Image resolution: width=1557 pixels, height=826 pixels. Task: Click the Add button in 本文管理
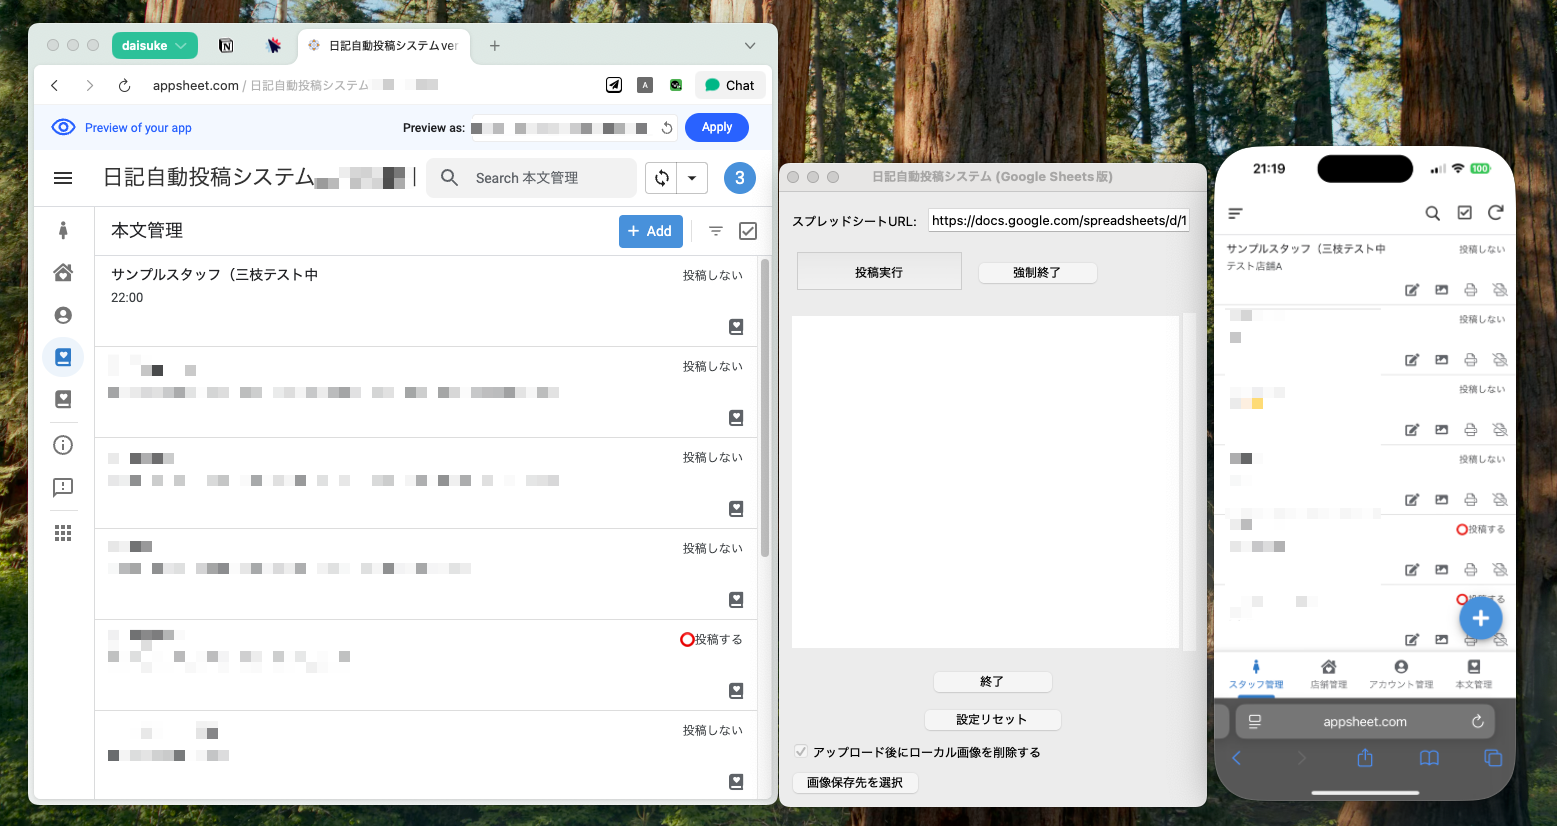point(651,231)
